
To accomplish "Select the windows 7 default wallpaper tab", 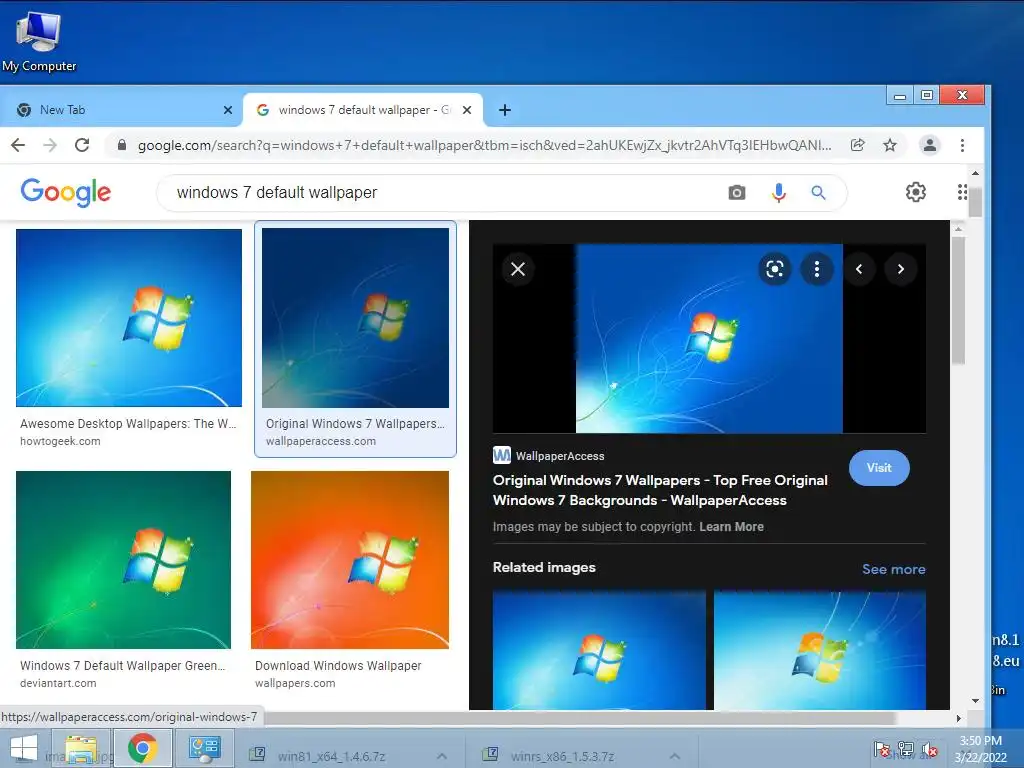I will point(362,110).
